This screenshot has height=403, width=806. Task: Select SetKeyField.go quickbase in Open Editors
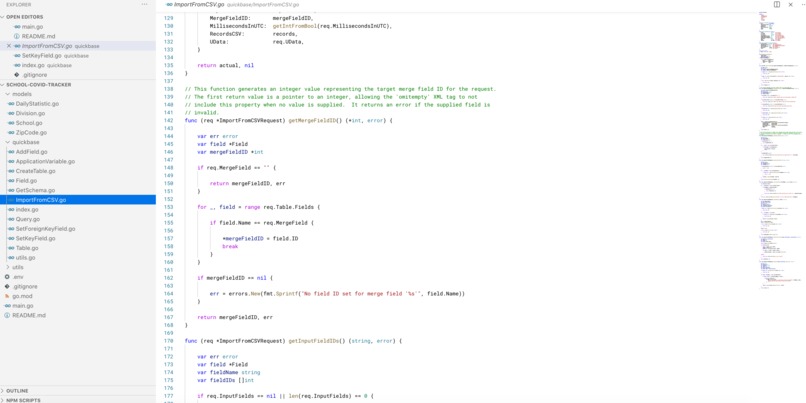click(56, 56)
